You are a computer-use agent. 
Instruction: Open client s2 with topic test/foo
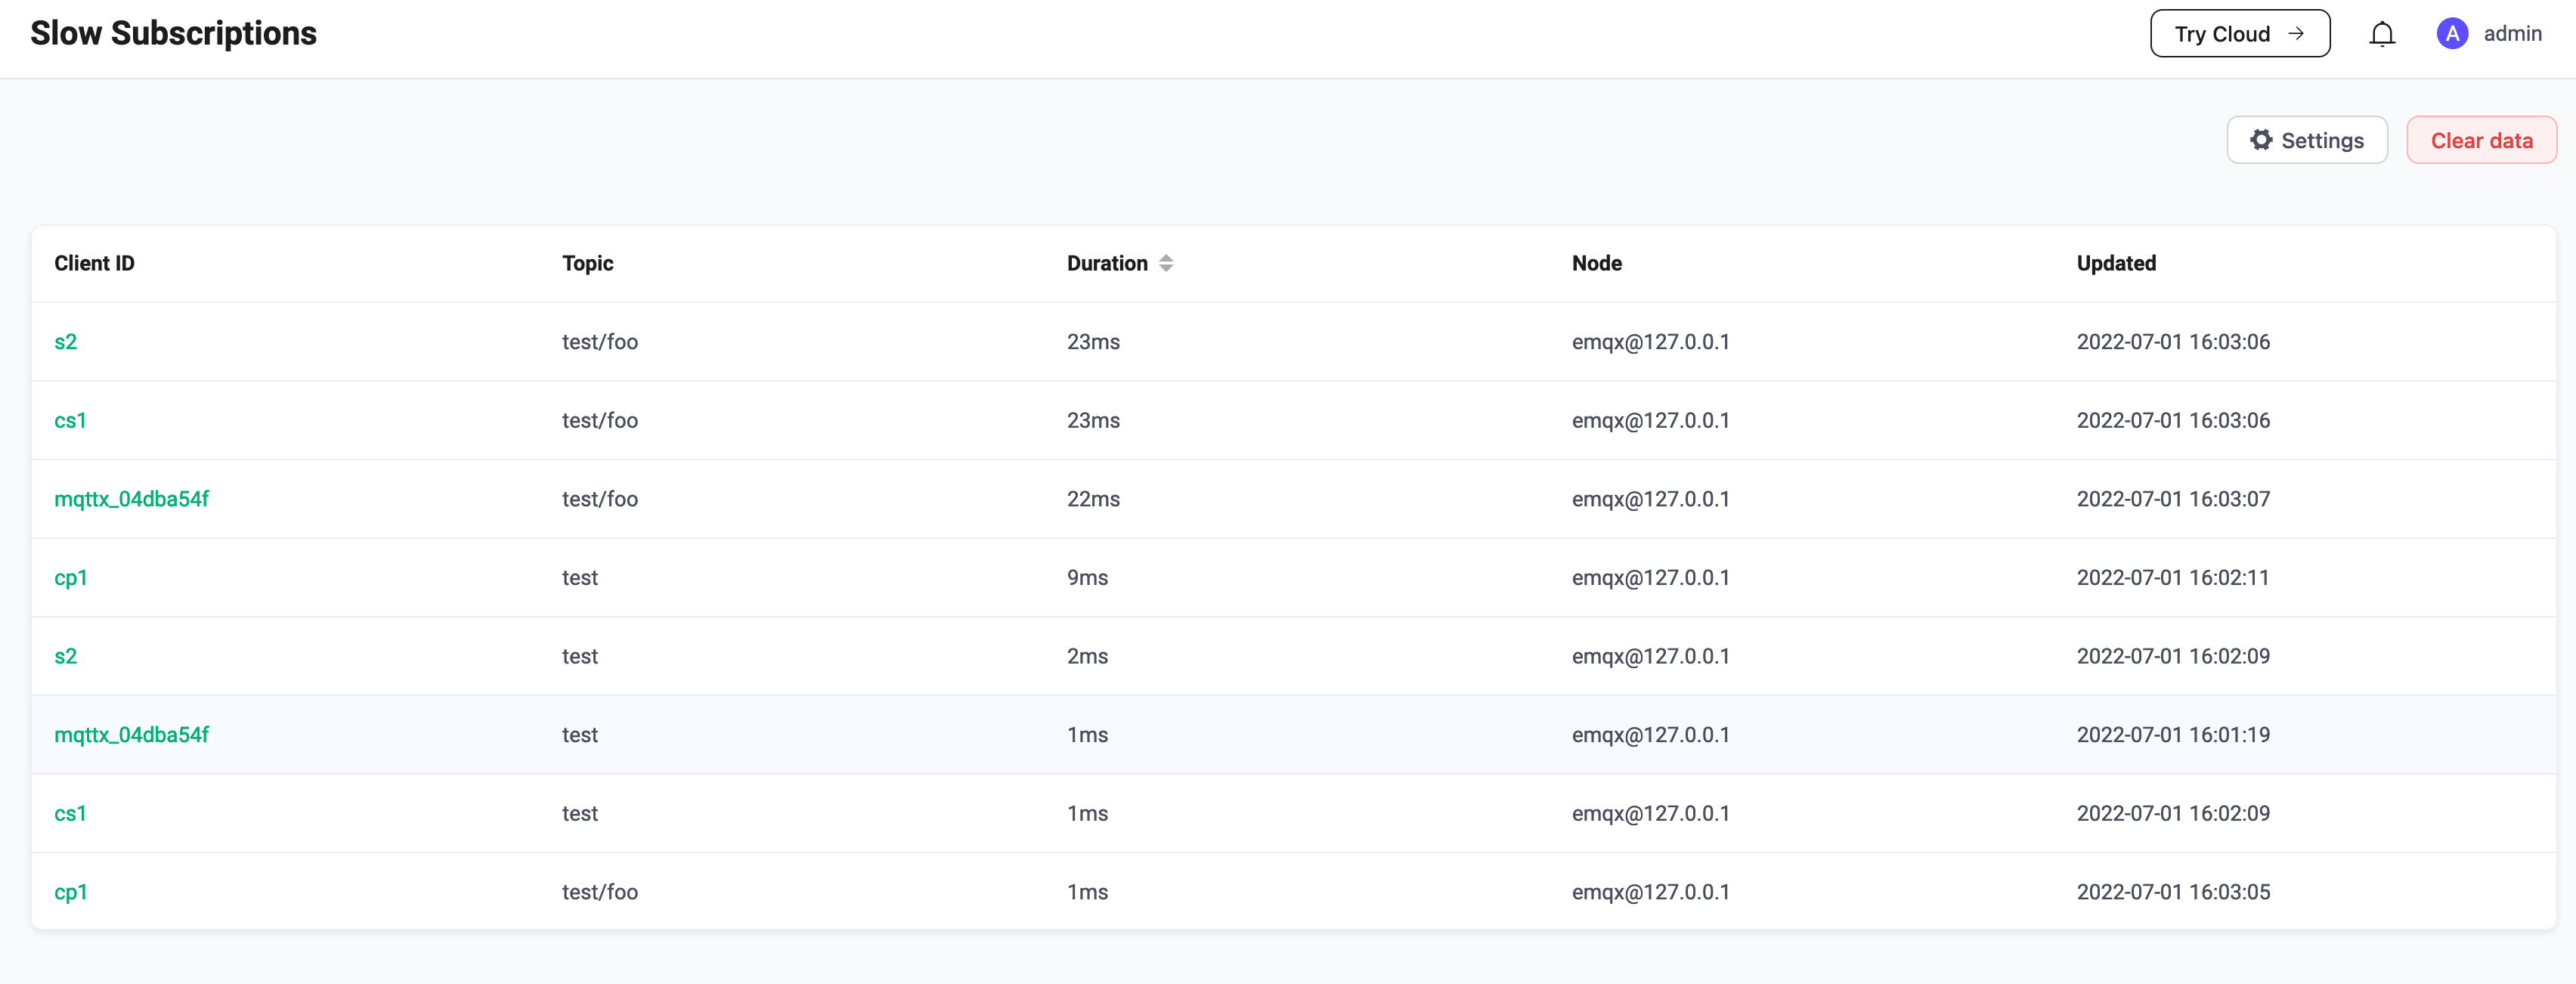point(65,342)
